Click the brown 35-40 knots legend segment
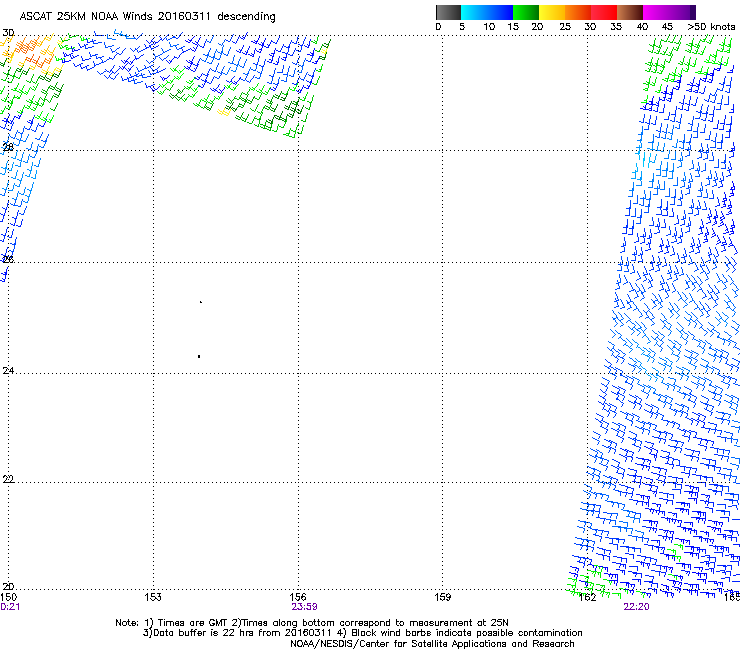This screenshot has width=740, height=650. [x=630, y=12]
